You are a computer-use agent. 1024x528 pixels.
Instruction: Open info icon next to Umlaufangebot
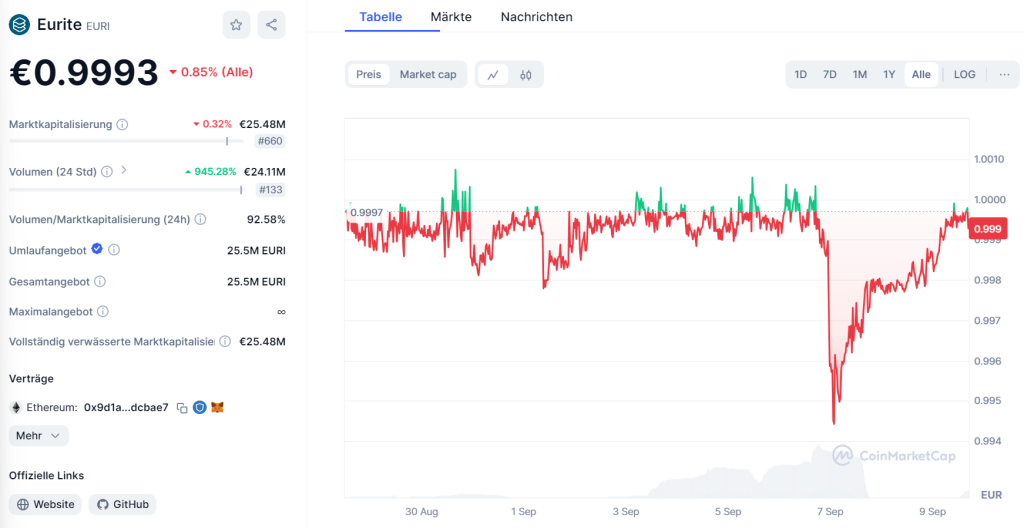(114, 250)
